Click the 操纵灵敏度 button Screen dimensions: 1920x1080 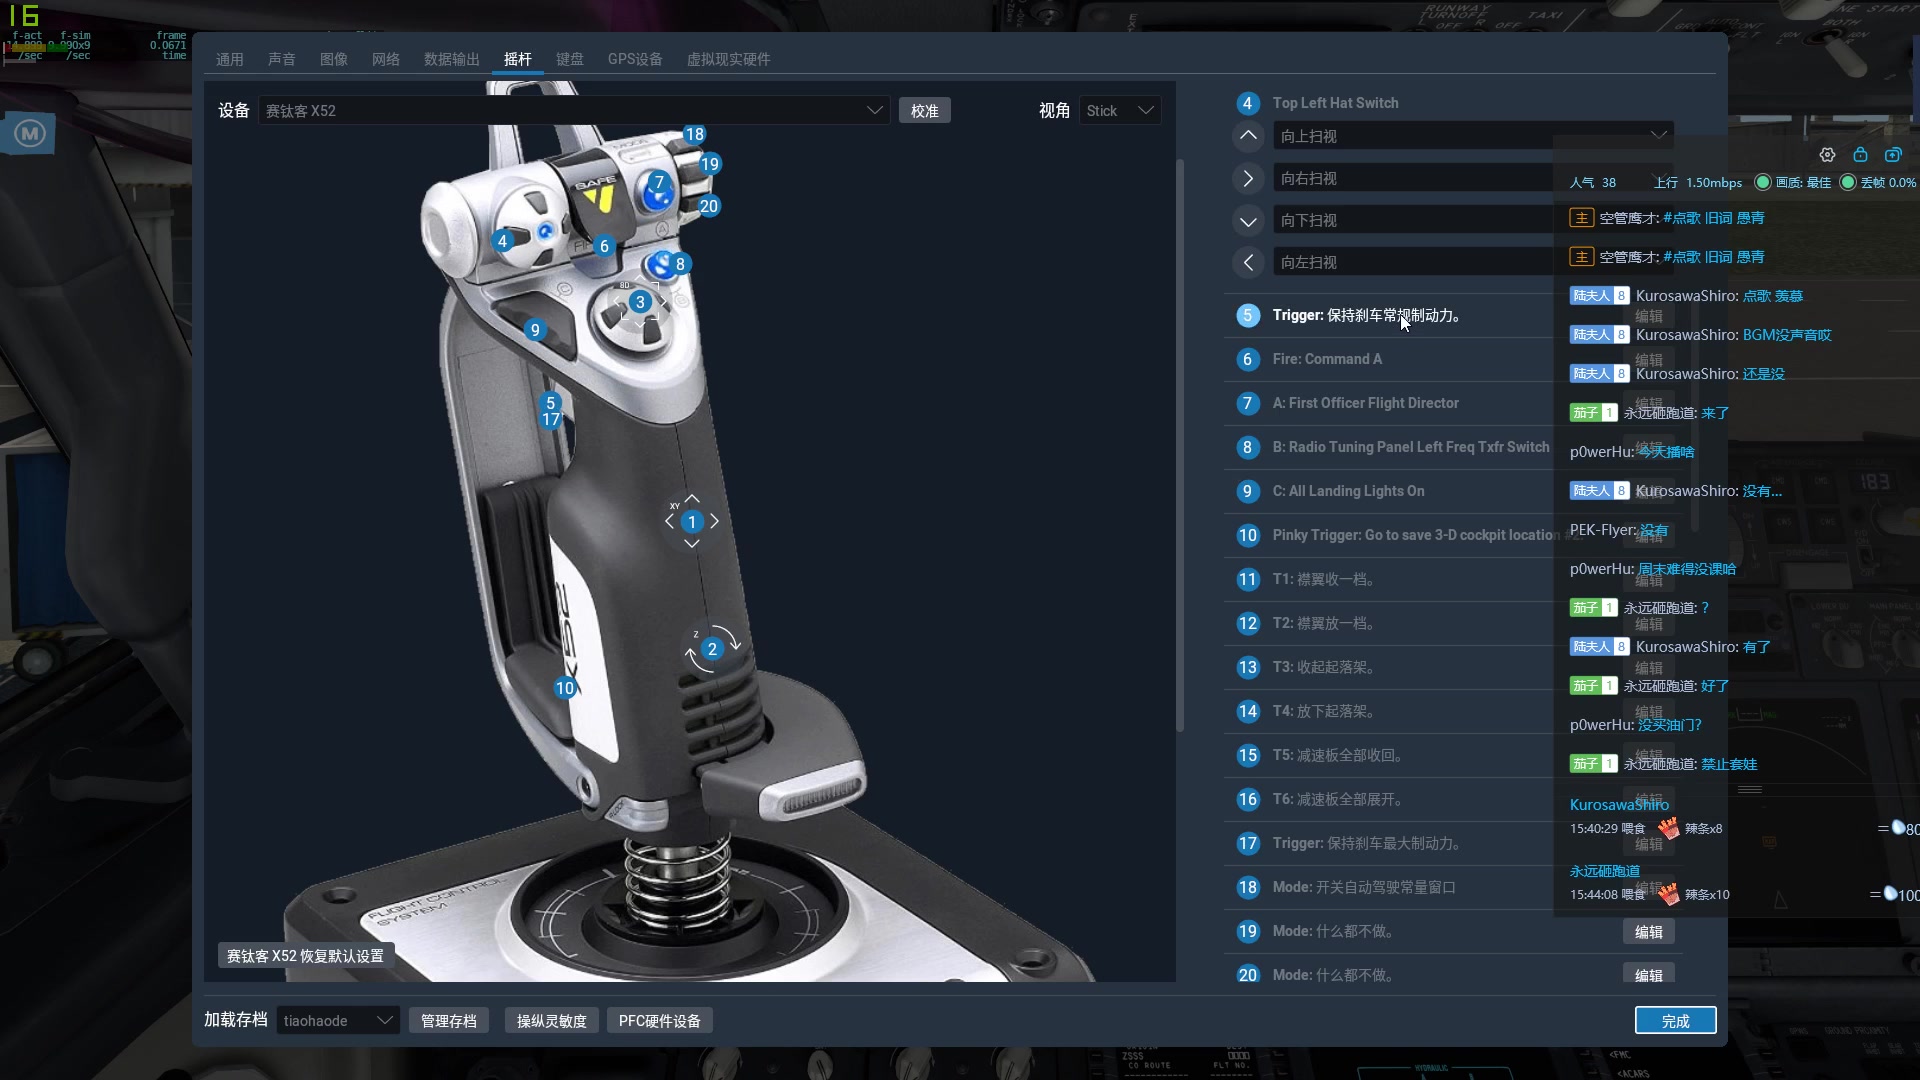pyautogui.click(x=551, y=1021)
